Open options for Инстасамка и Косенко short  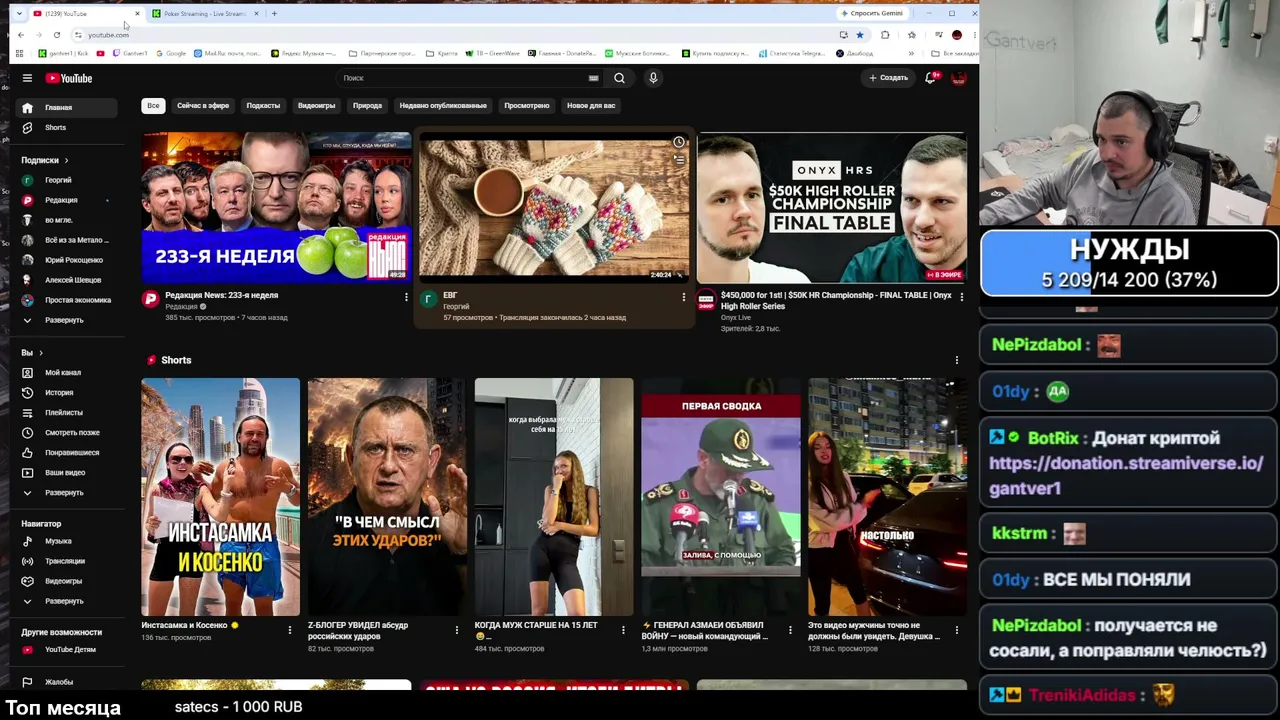pos(290,630)
